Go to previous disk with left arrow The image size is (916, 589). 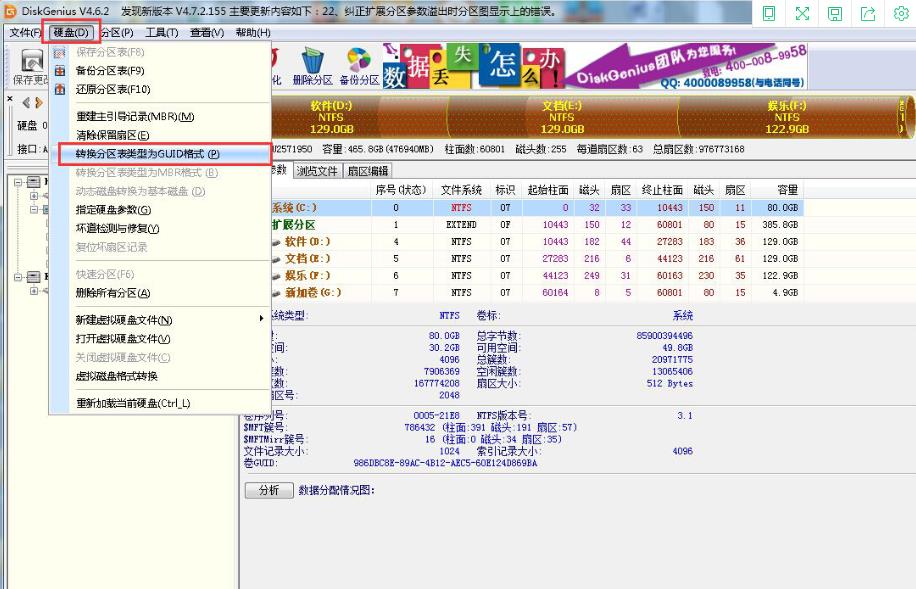(26, 103)
